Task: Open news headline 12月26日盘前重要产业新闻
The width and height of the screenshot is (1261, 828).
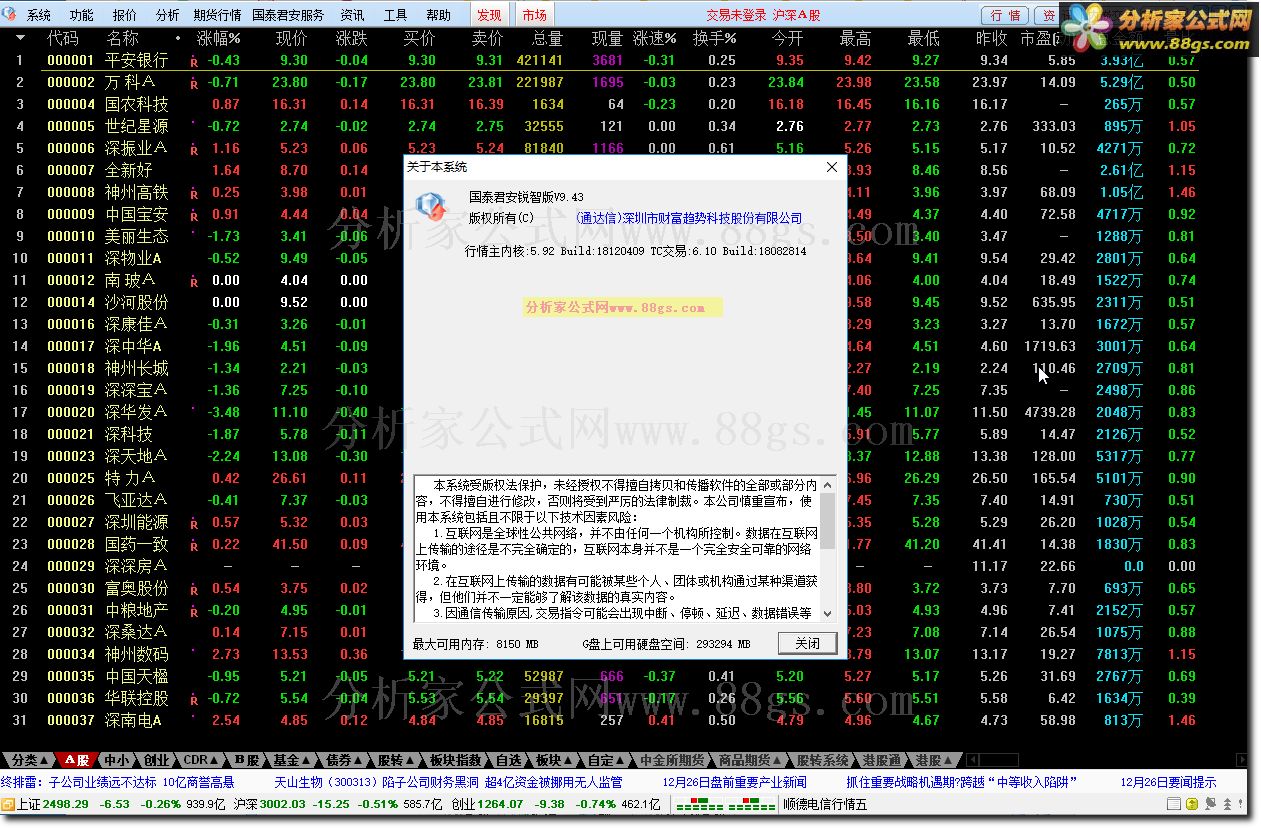Action: [735, 783]
